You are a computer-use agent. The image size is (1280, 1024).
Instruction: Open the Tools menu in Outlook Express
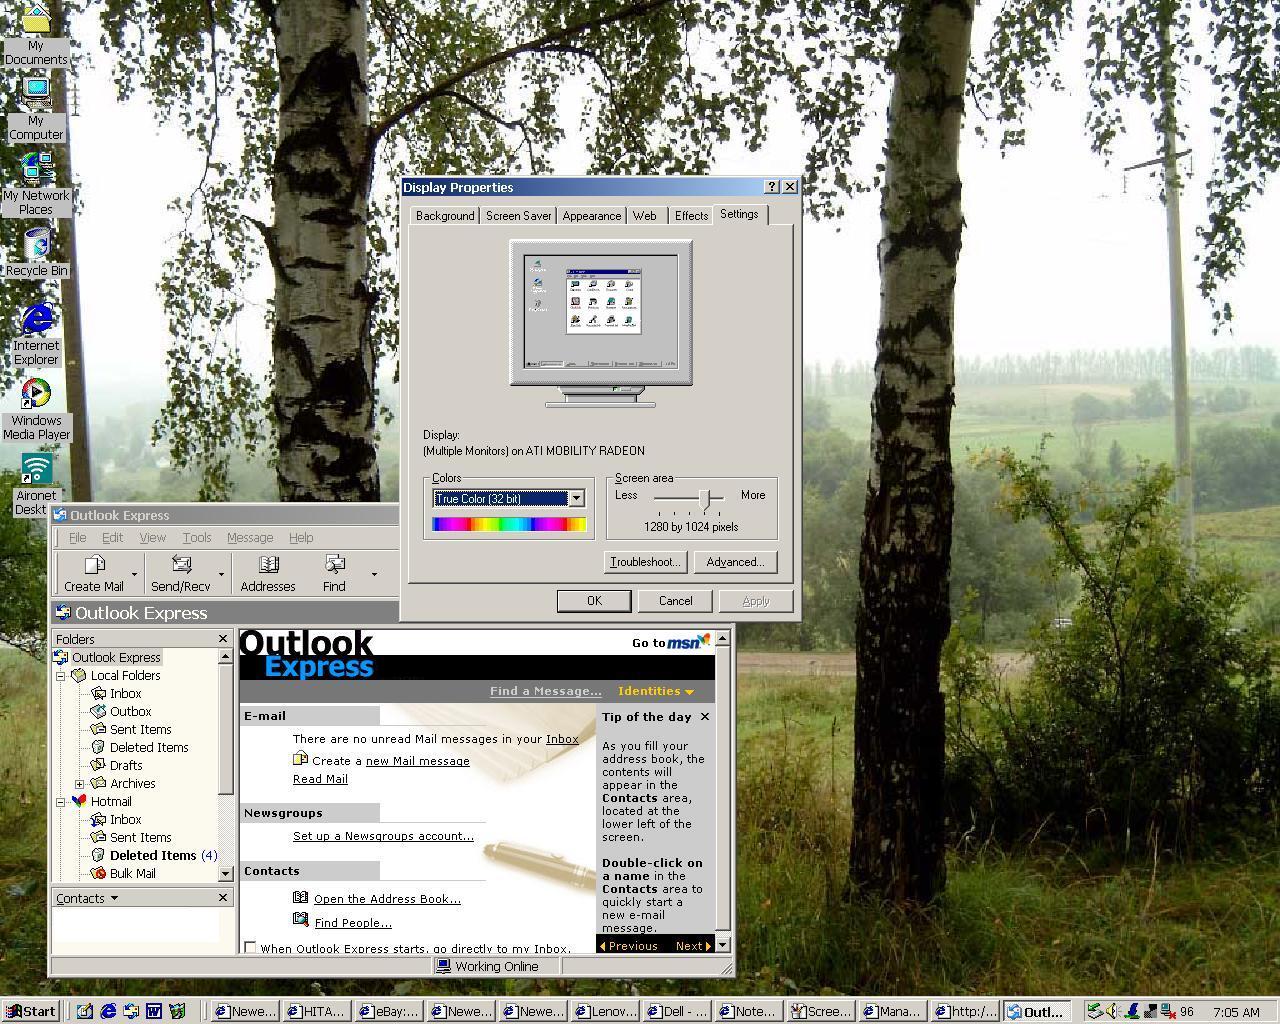[197, 537]
